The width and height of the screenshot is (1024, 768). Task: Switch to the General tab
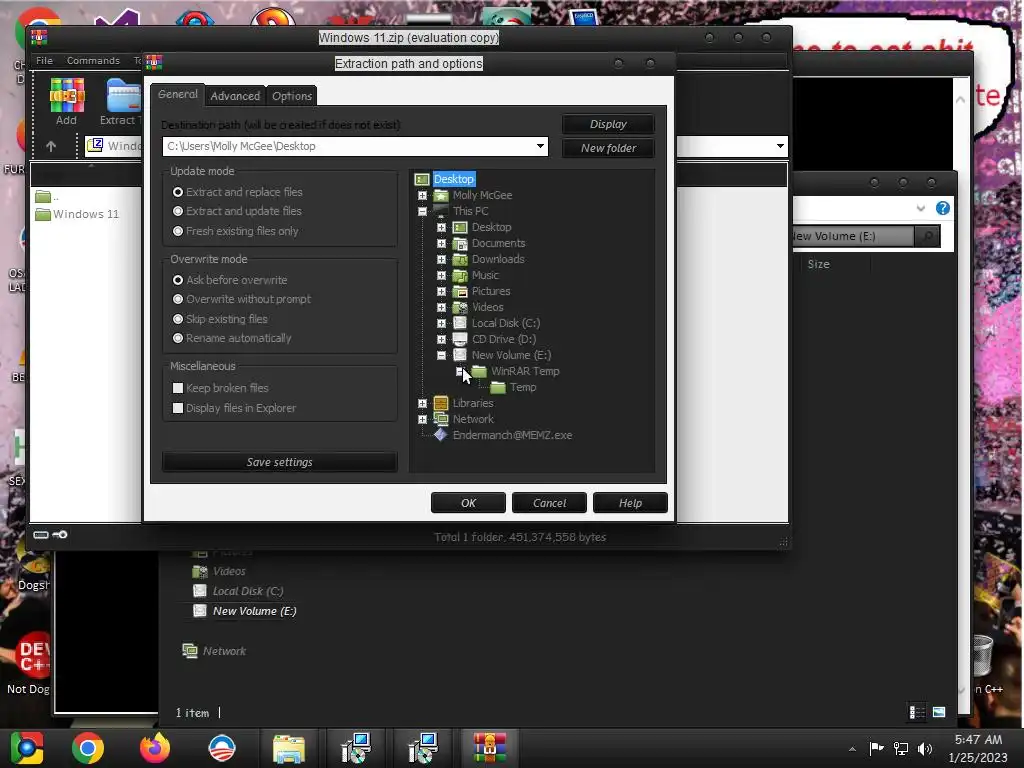coord(178,94)
